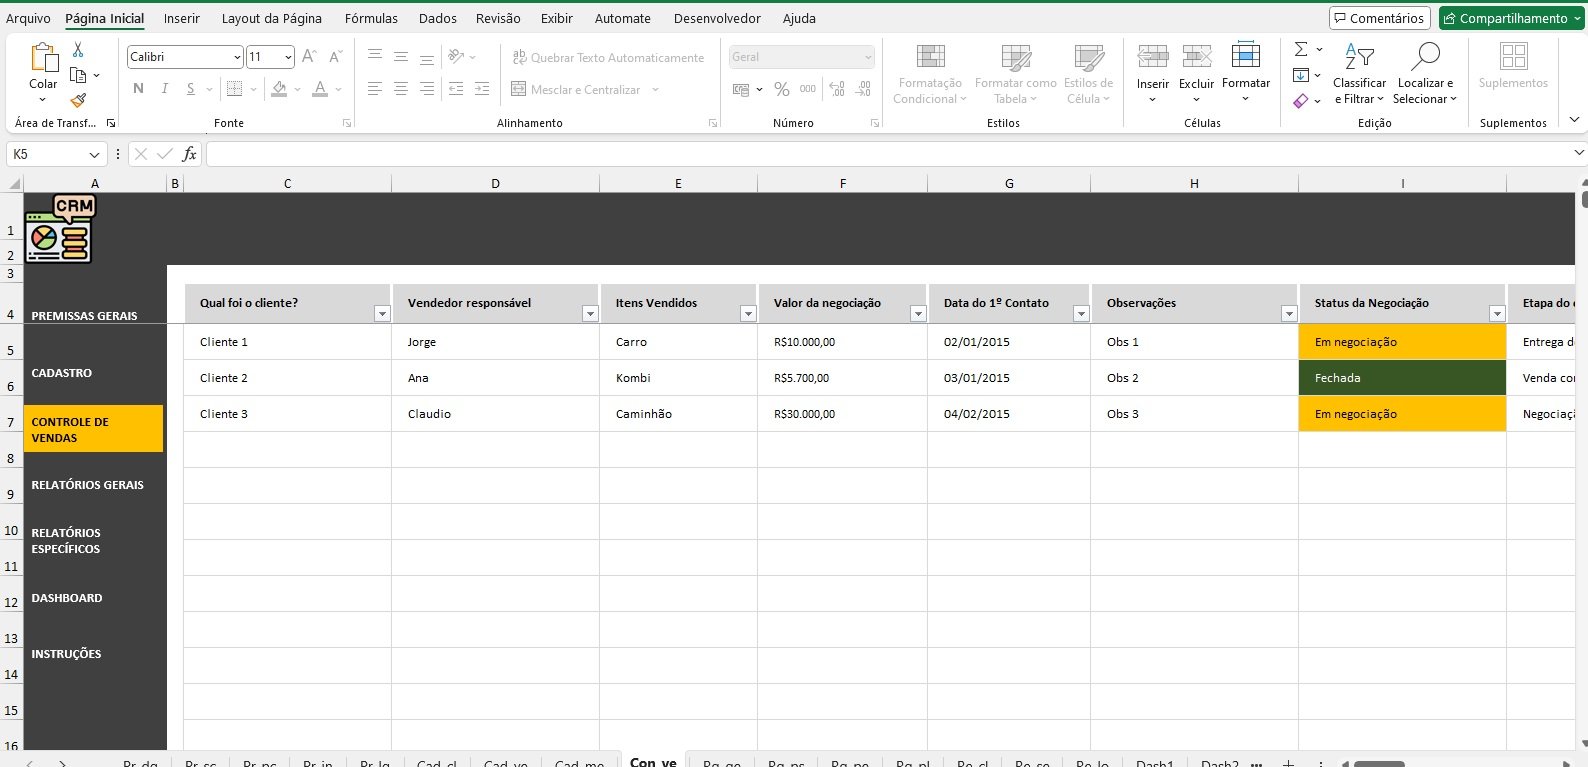Expand the Calibri font name dropdown

tap(237, 57)
